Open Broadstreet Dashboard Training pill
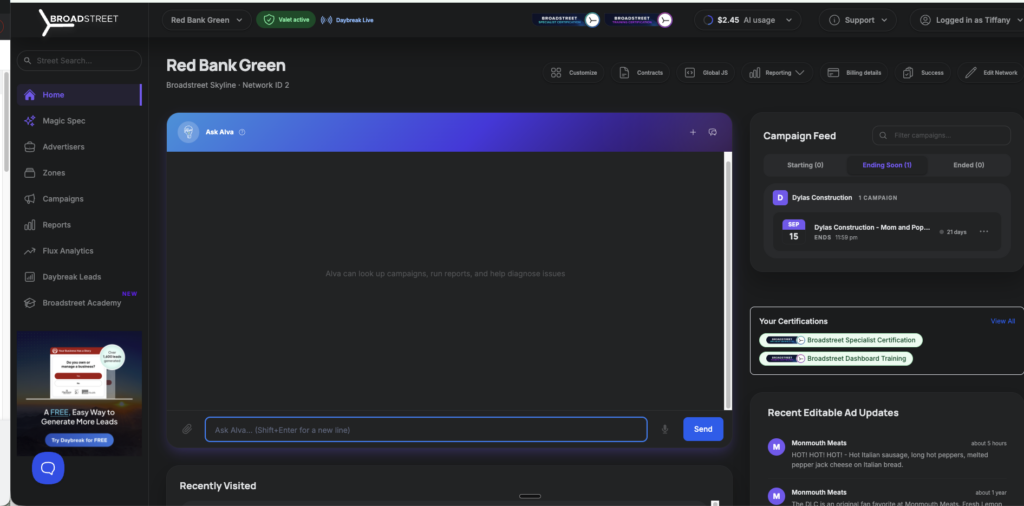 tap(836, 358)
